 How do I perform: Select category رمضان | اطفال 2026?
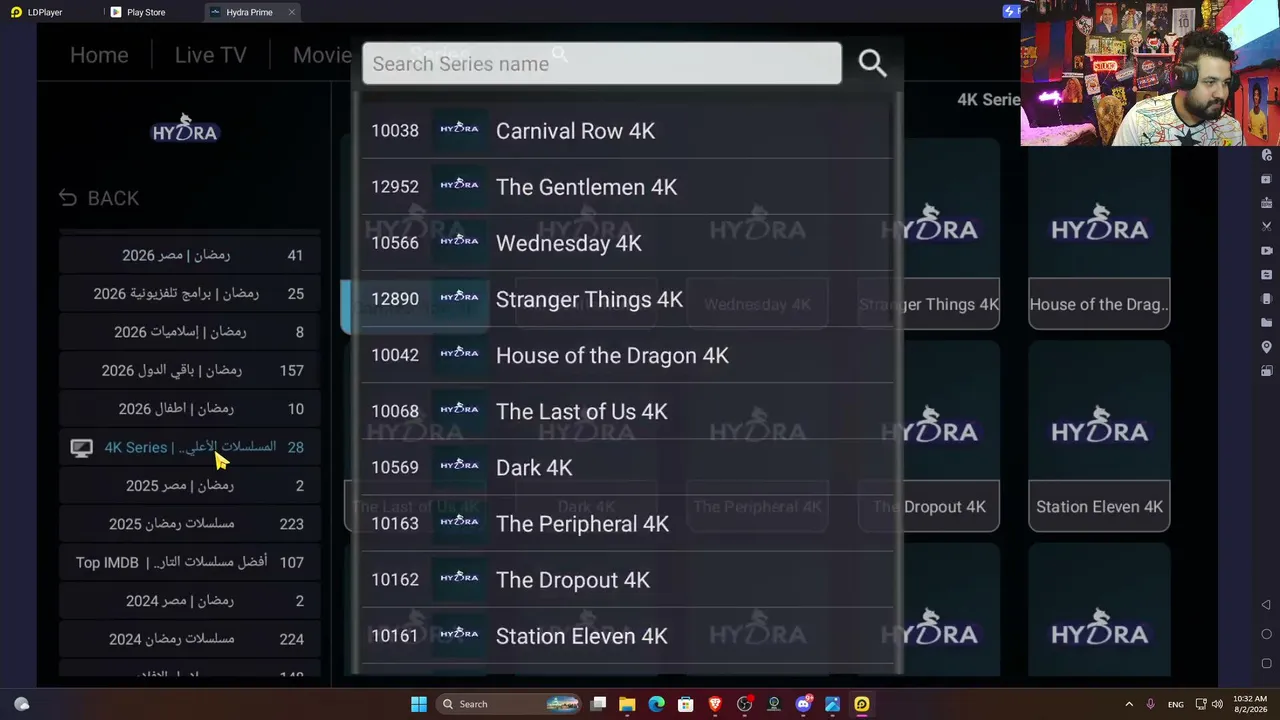point(190,409)
